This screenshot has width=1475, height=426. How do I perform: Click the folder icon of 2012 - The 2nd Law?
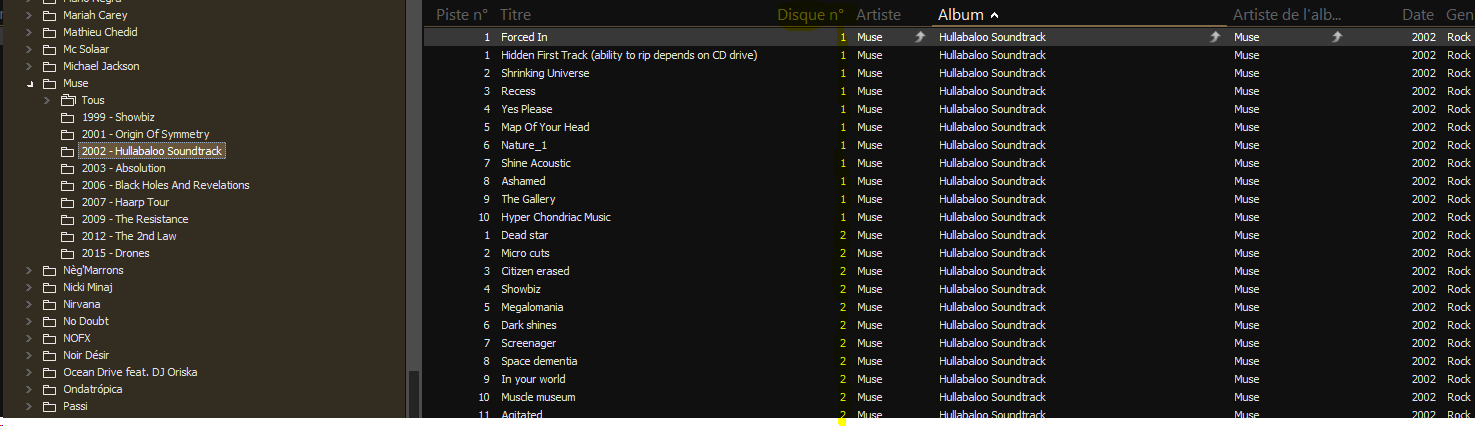coord(68,236)
